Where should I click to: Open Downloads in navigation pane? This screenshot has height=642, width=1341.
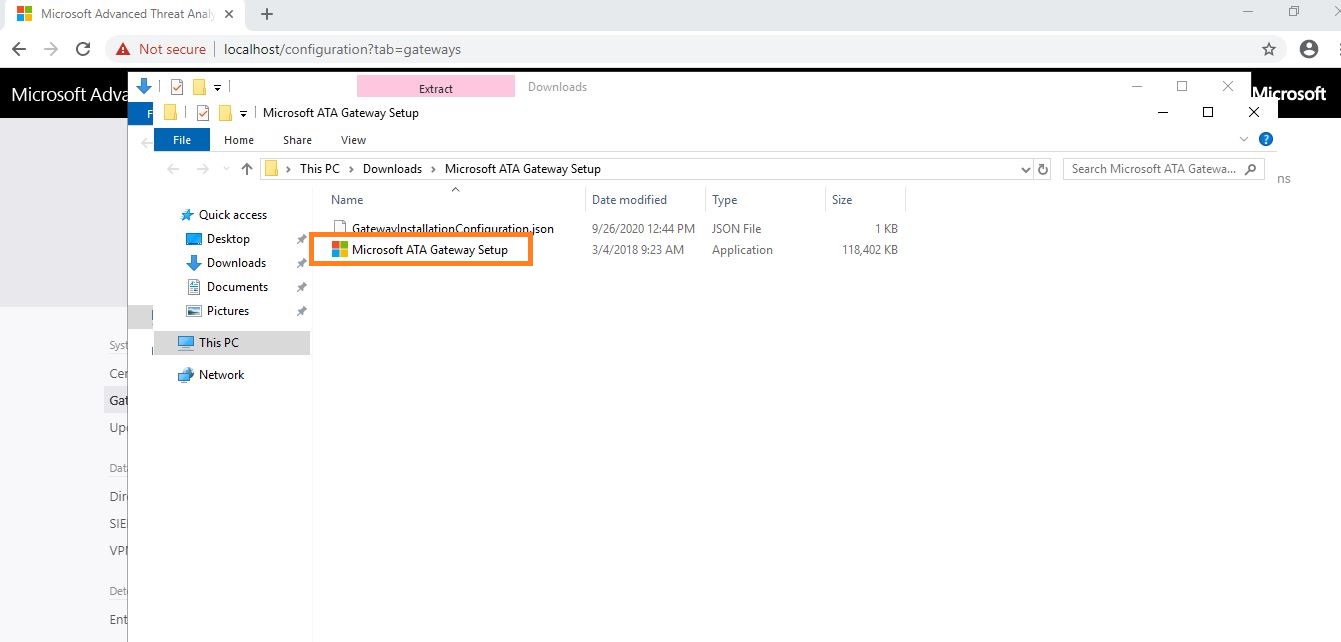(x=236, y=263)
